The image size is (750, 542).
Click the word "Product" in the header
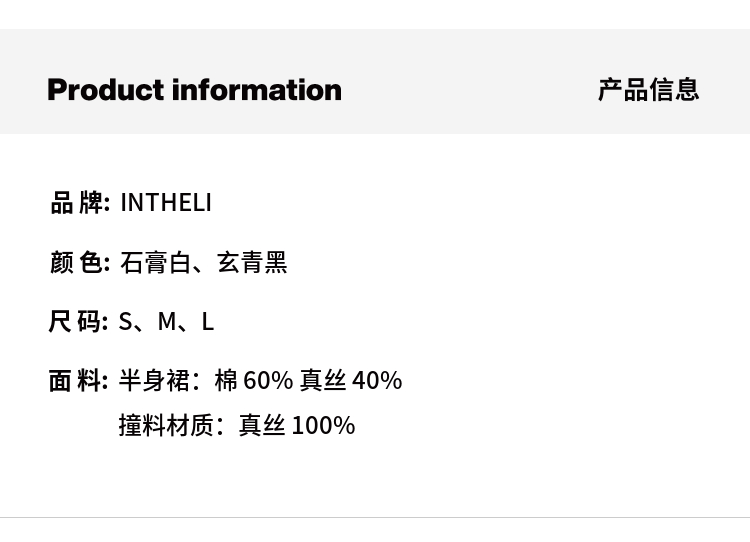[105, 90]
